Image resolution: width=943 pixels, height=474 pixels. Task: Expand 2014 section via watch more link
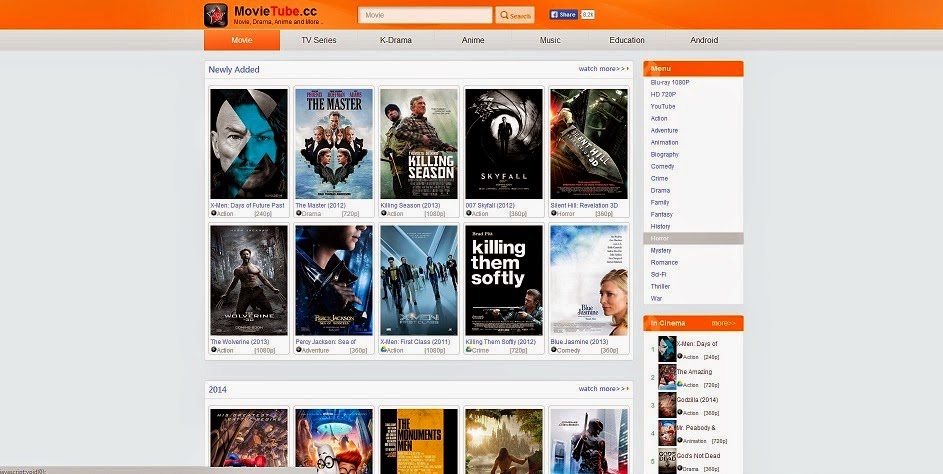tap(603, 389)
